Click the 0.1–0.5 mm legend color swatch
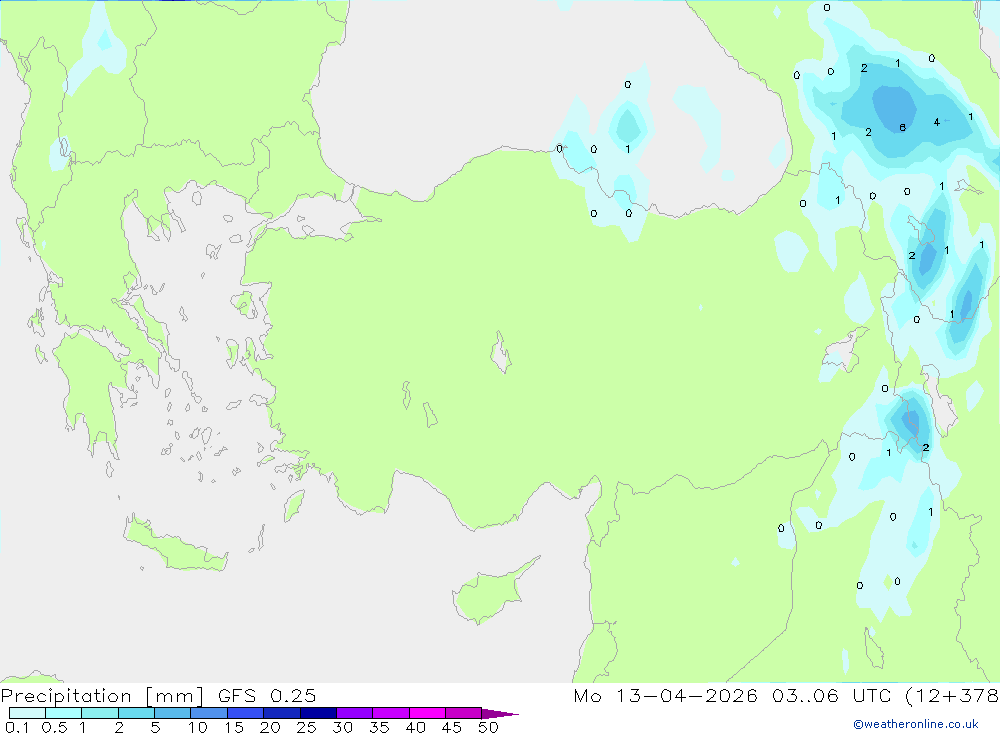Screen dimensions: 1000x733 27,713
